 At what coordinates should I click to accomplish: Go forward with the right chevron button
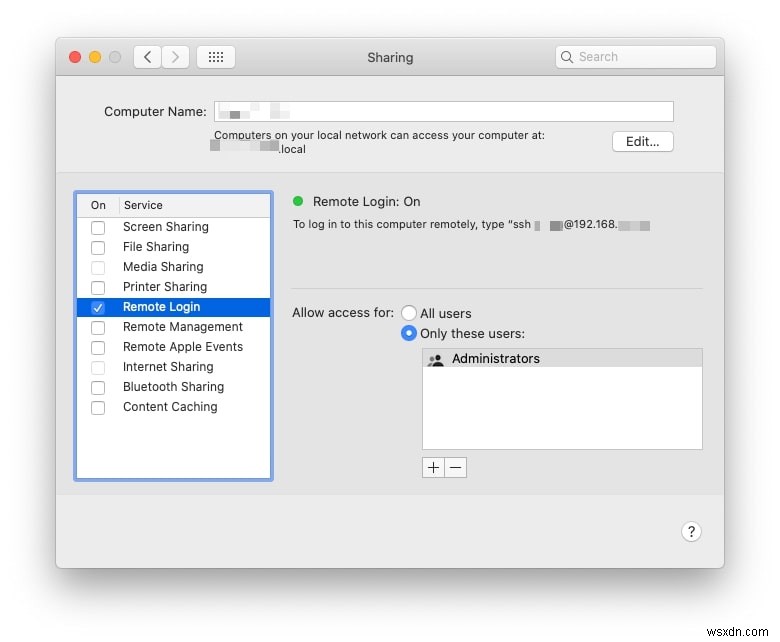click(x=175, y=57)
